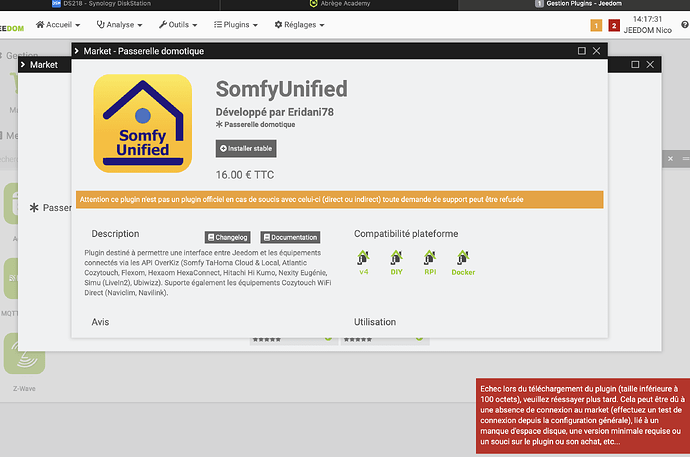The width and height of the screenshot is (690, 457).
Task: Click the Compatibilité plateforme heading
Action: [x=406, y=234]
